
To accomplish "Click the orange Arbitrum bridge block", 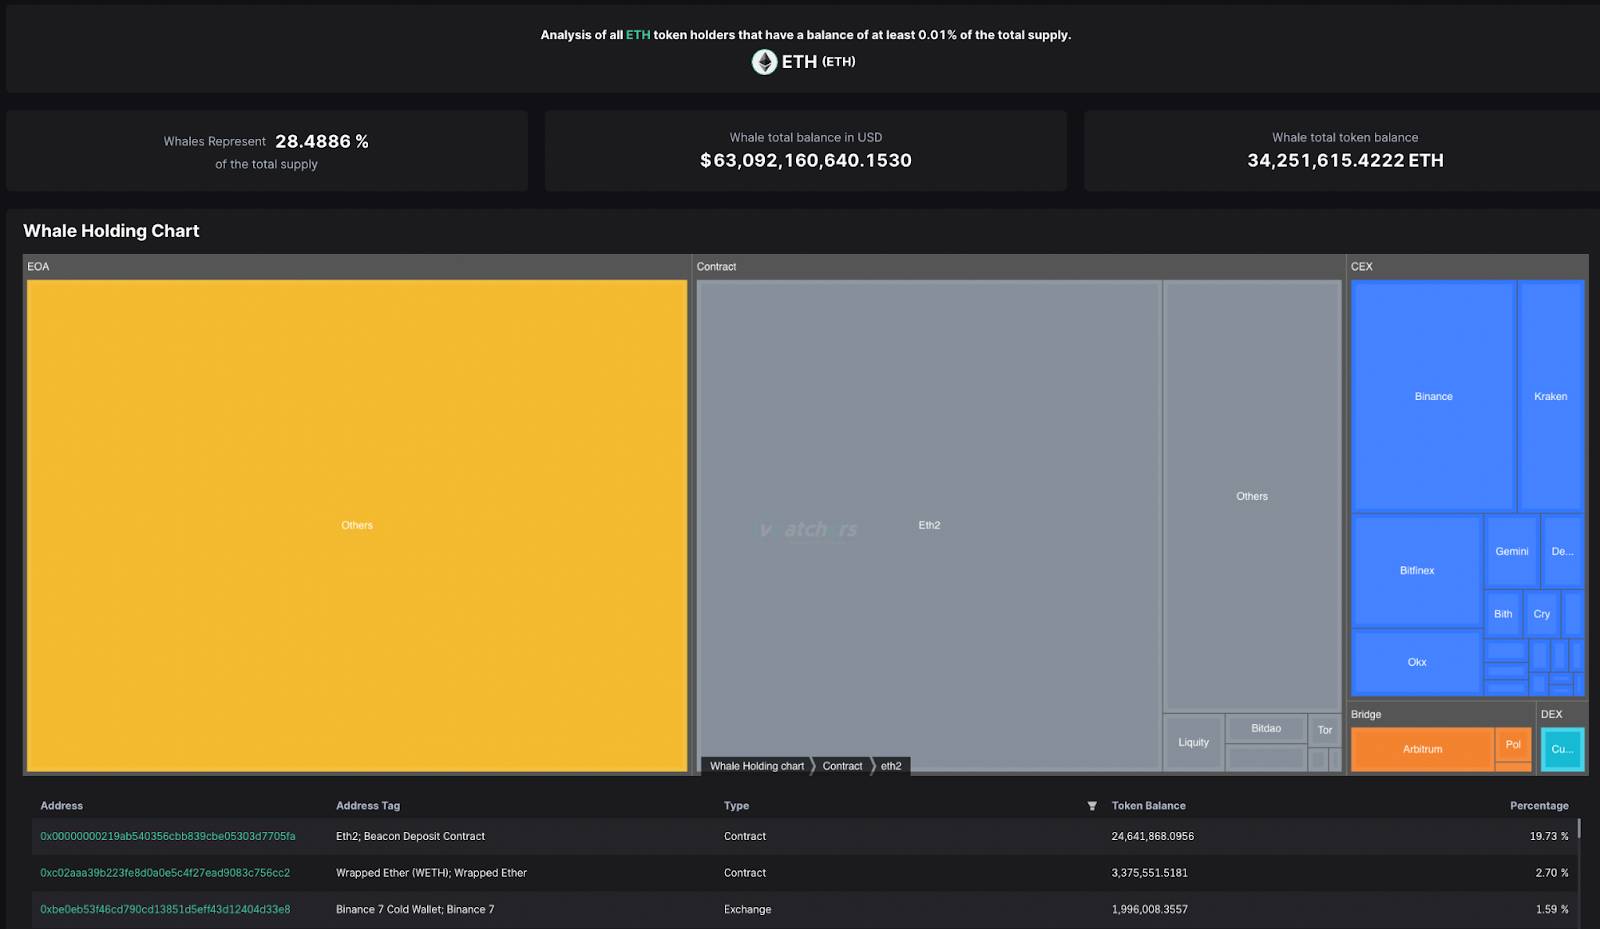I will 1422,749.
